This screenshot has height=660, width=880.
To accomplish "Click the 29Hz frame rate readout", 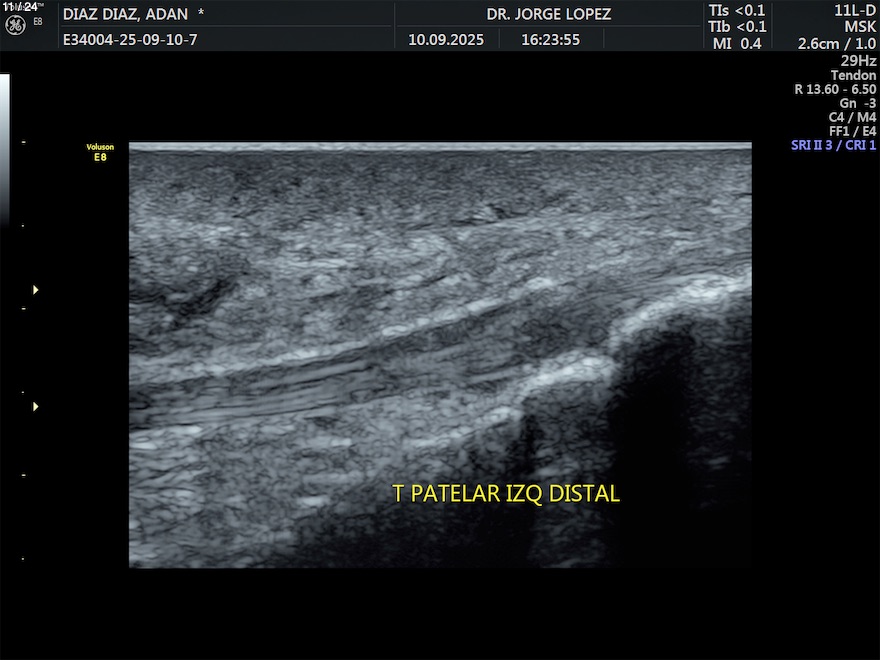I will click(x=858, y=60).
